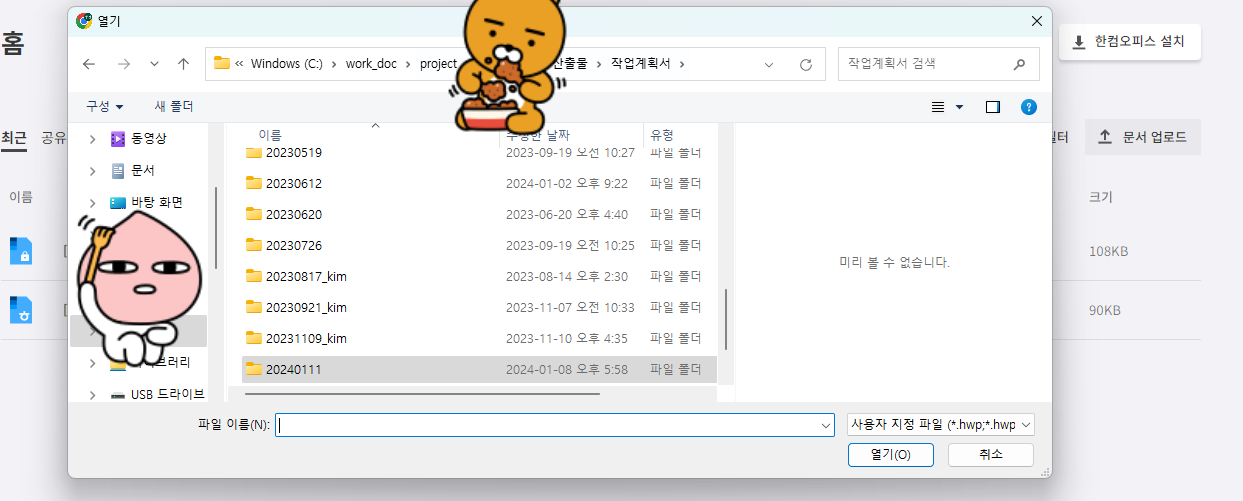Click the folder icon of 20230612
Image resolution: width=1243 pixels, height=501 pixels.
[254, 184]
